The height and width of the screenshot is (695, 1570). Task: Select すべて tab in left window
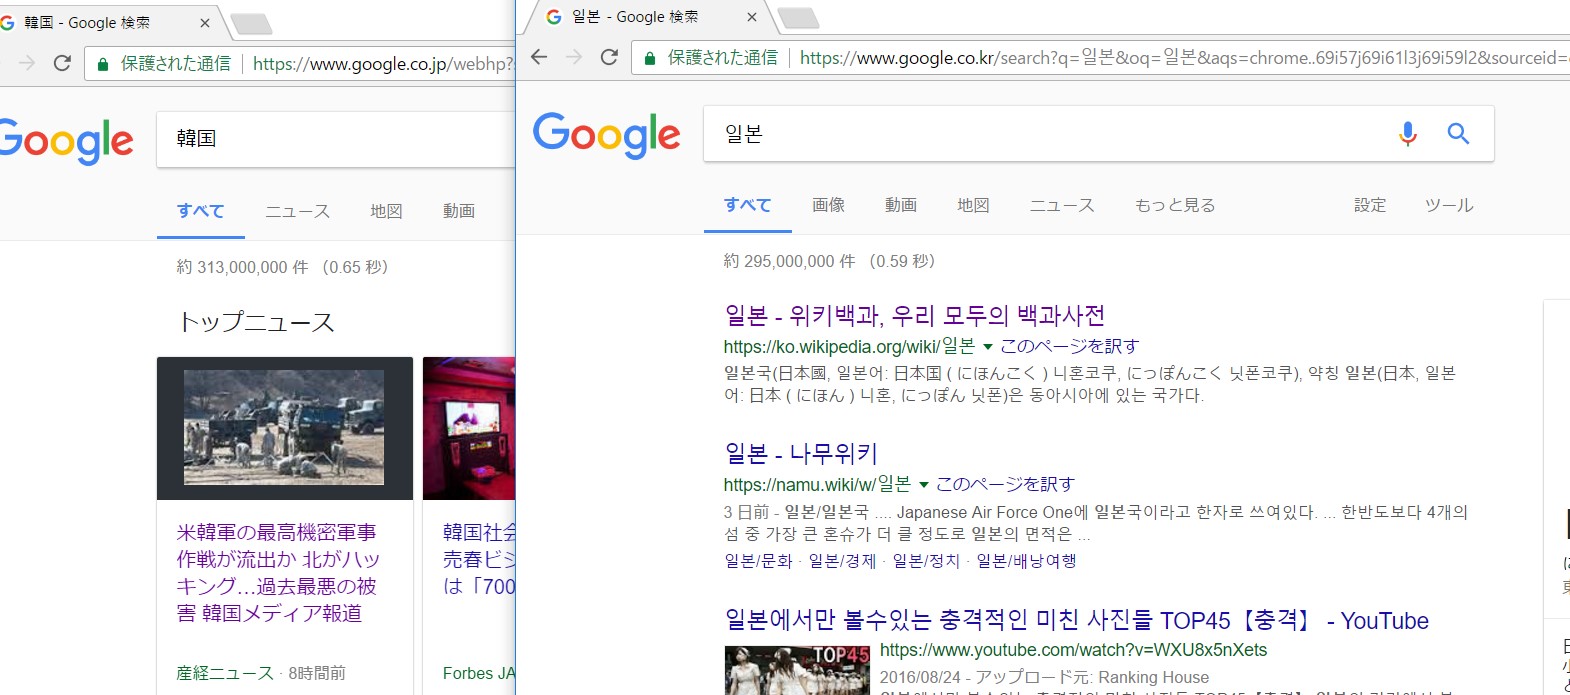pyautogui.click(x=201, y=211)
